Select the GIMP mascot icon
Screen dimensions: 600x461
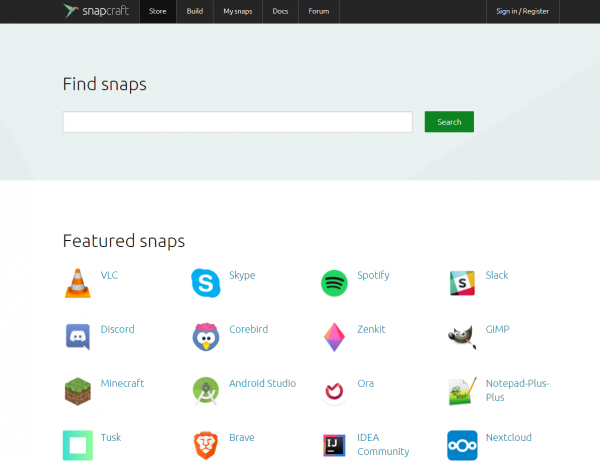pos(462,337)
